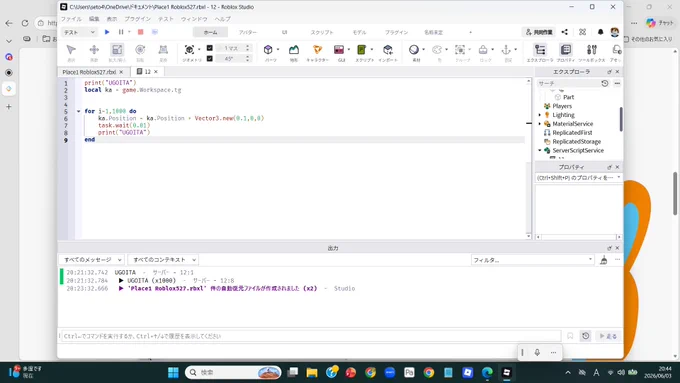The width and height of the screenshot is (680, 383).
Task: Open the All Contexts filter dropdown
Action: [x=164, y=260]
